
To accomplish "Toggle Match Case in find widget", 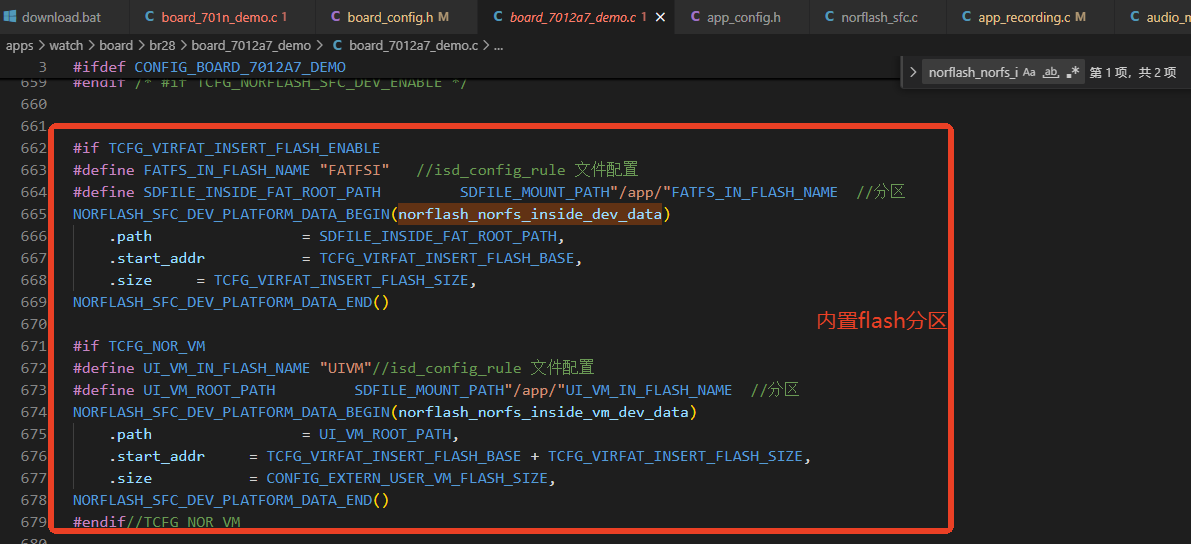I will (x=1029, y=73).
